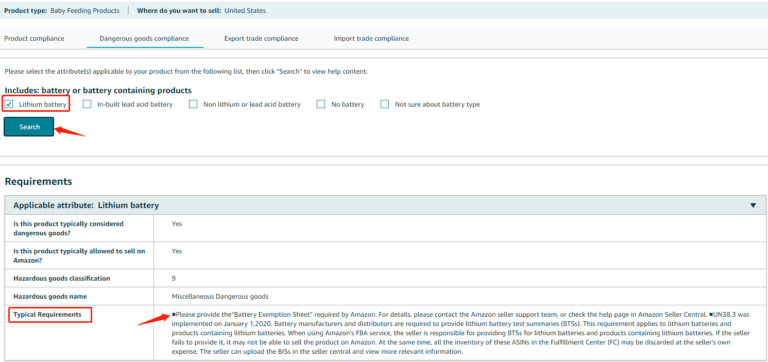Switch to Dangerous goods compliance tab
This screenshot has width=768, height=362.
(x=144, y=38)
